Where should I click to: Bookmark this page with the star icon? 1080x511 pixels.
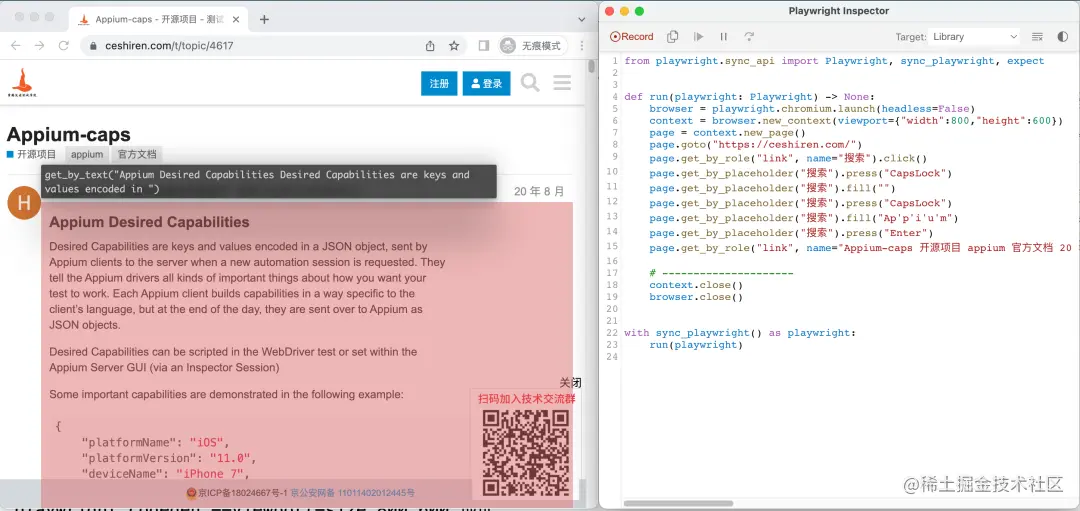(x=454, y=45)
